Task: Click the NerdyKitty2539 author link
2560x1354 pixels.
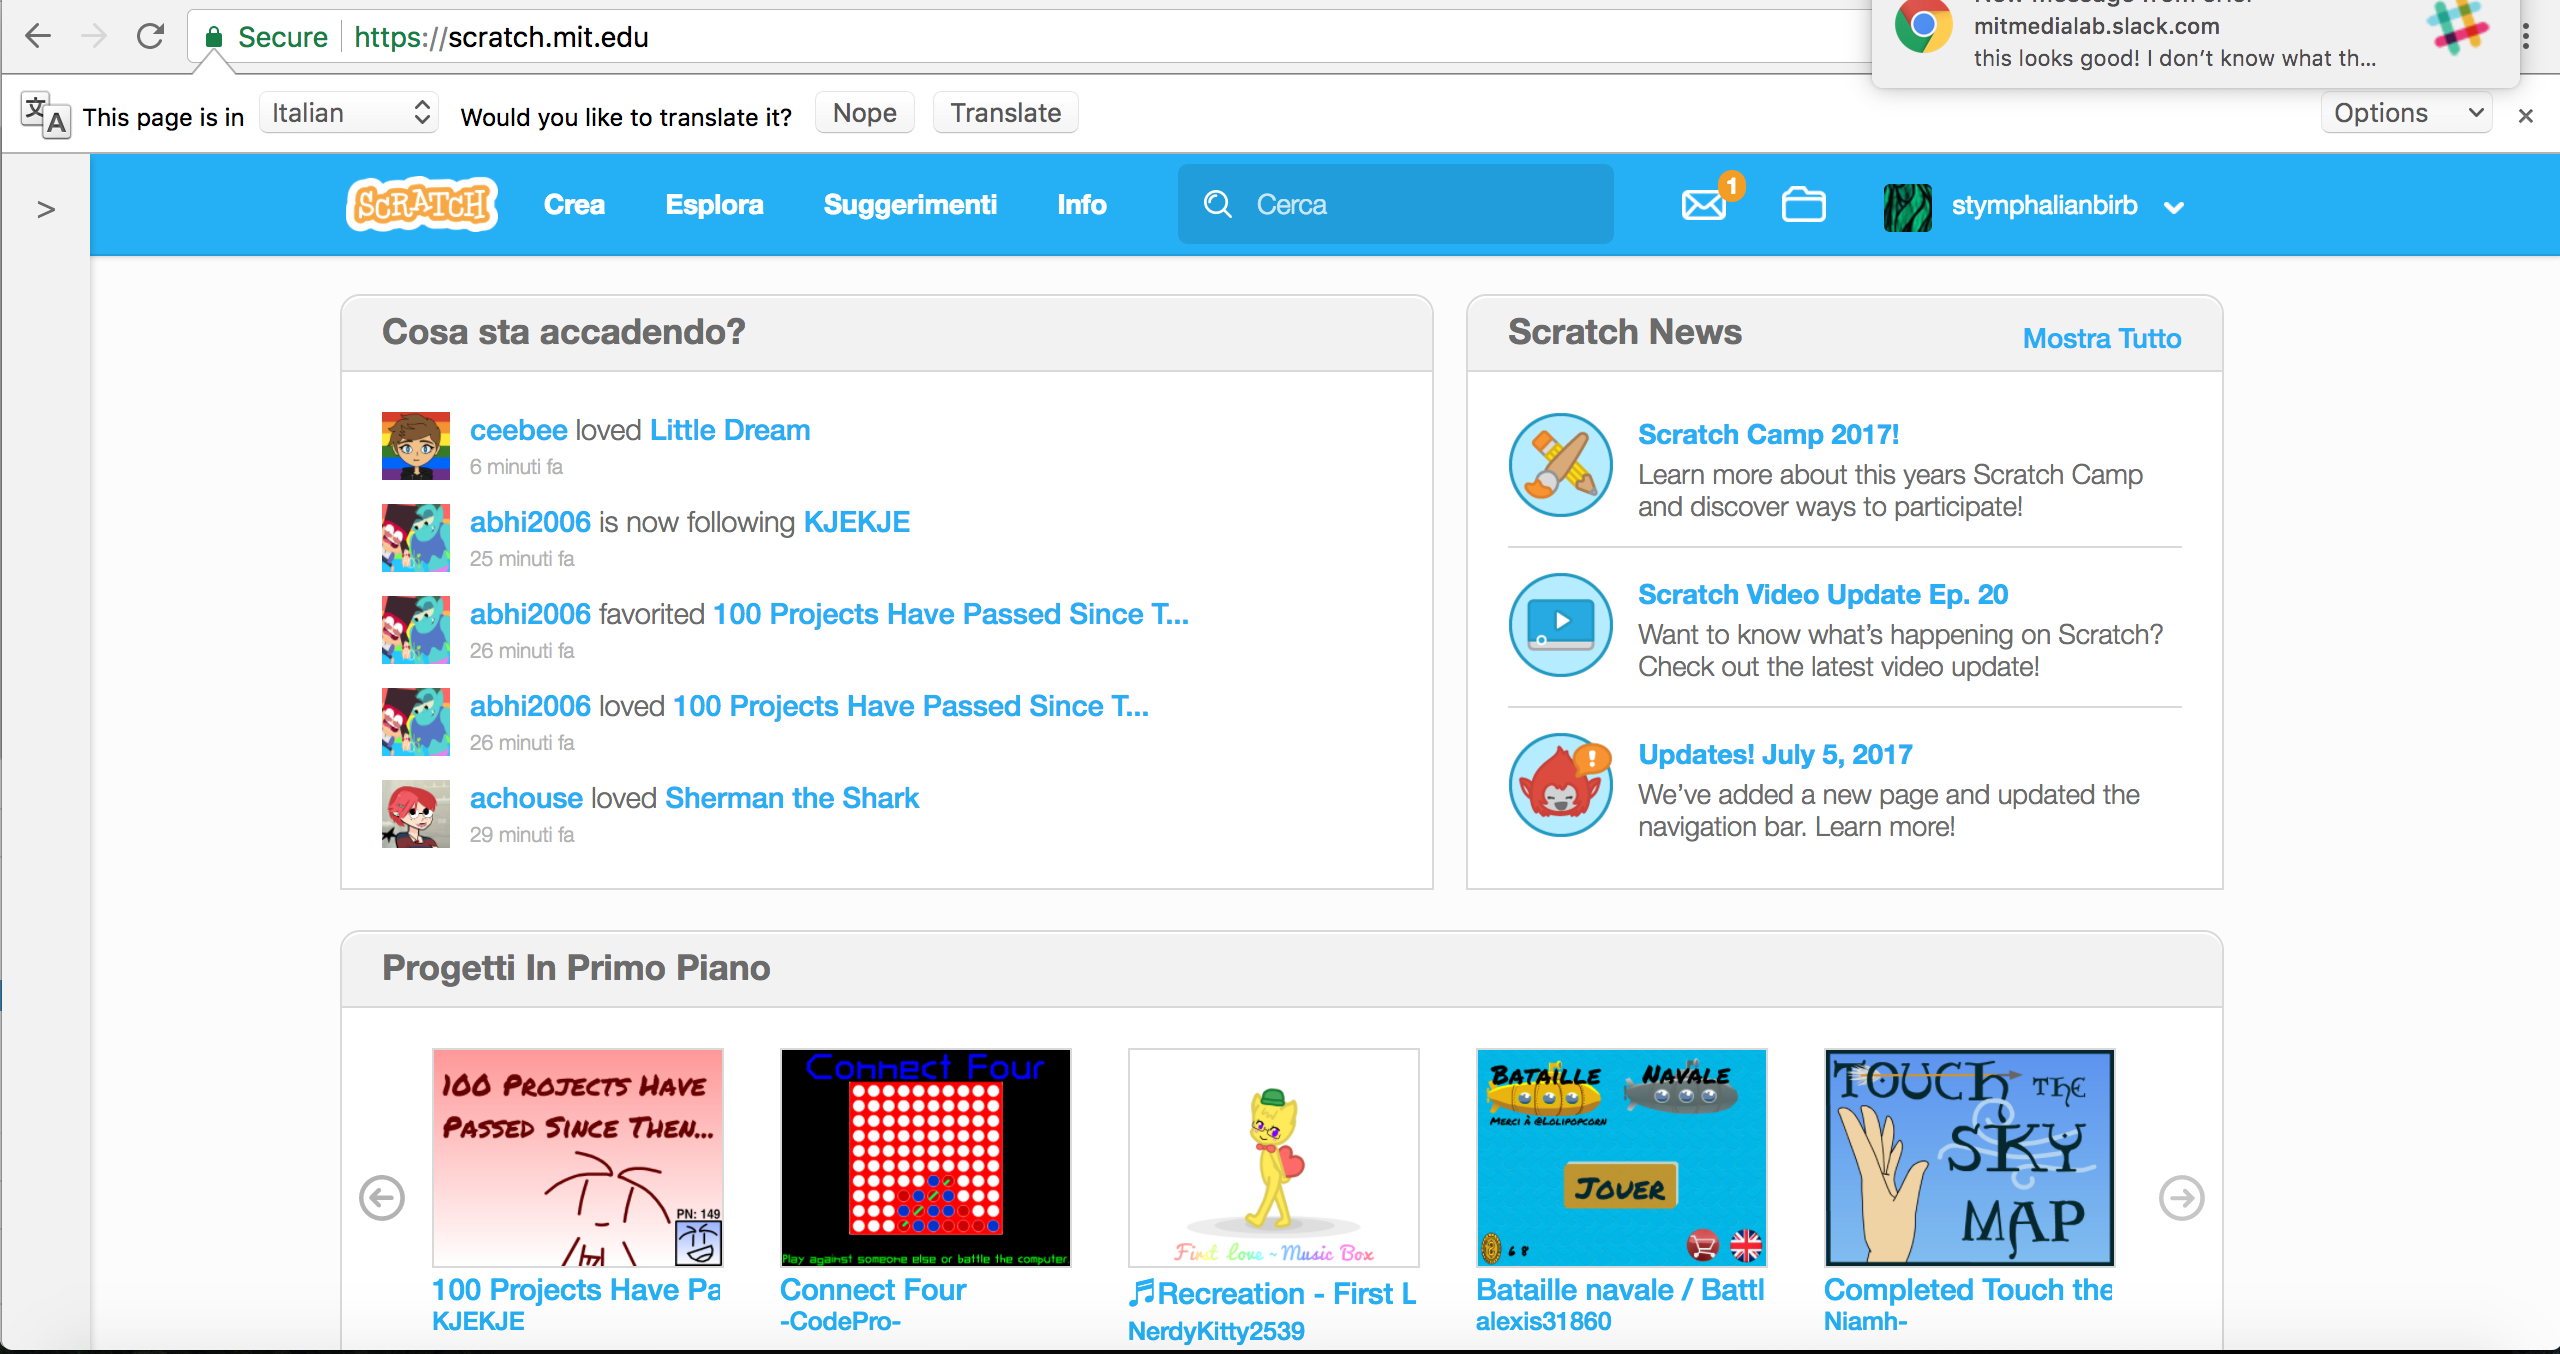Action: point(1216,1331)
